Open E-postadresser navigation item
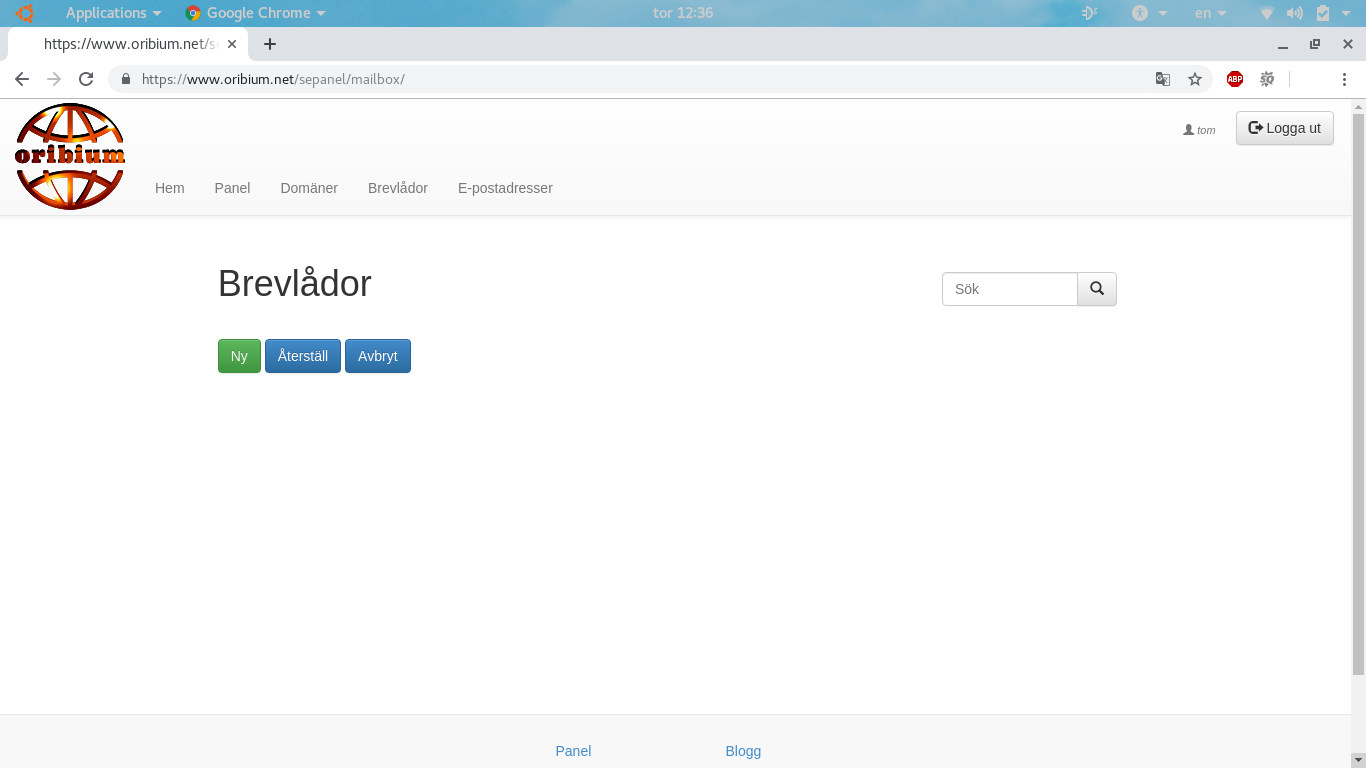 505,188
